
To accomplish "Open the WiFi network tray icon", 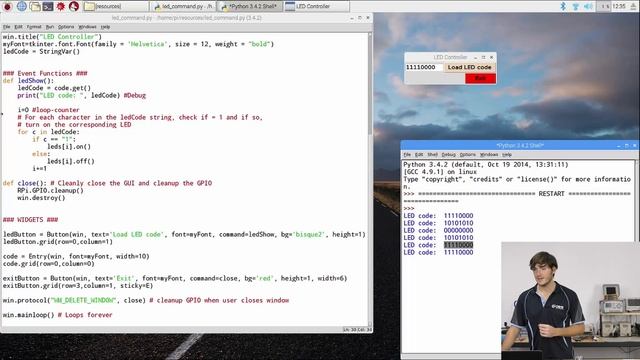I will [x=576, y=6].
